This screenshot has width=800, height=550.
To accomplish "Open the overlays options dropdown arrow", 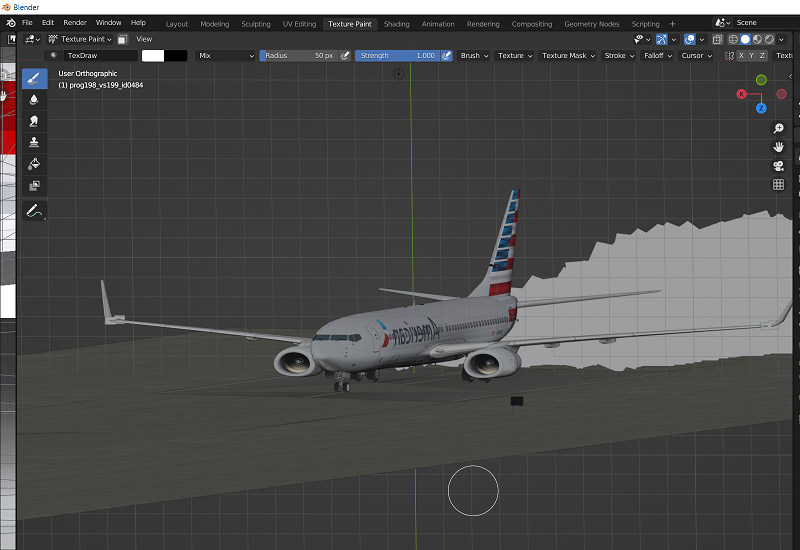I will coord(702,39).
